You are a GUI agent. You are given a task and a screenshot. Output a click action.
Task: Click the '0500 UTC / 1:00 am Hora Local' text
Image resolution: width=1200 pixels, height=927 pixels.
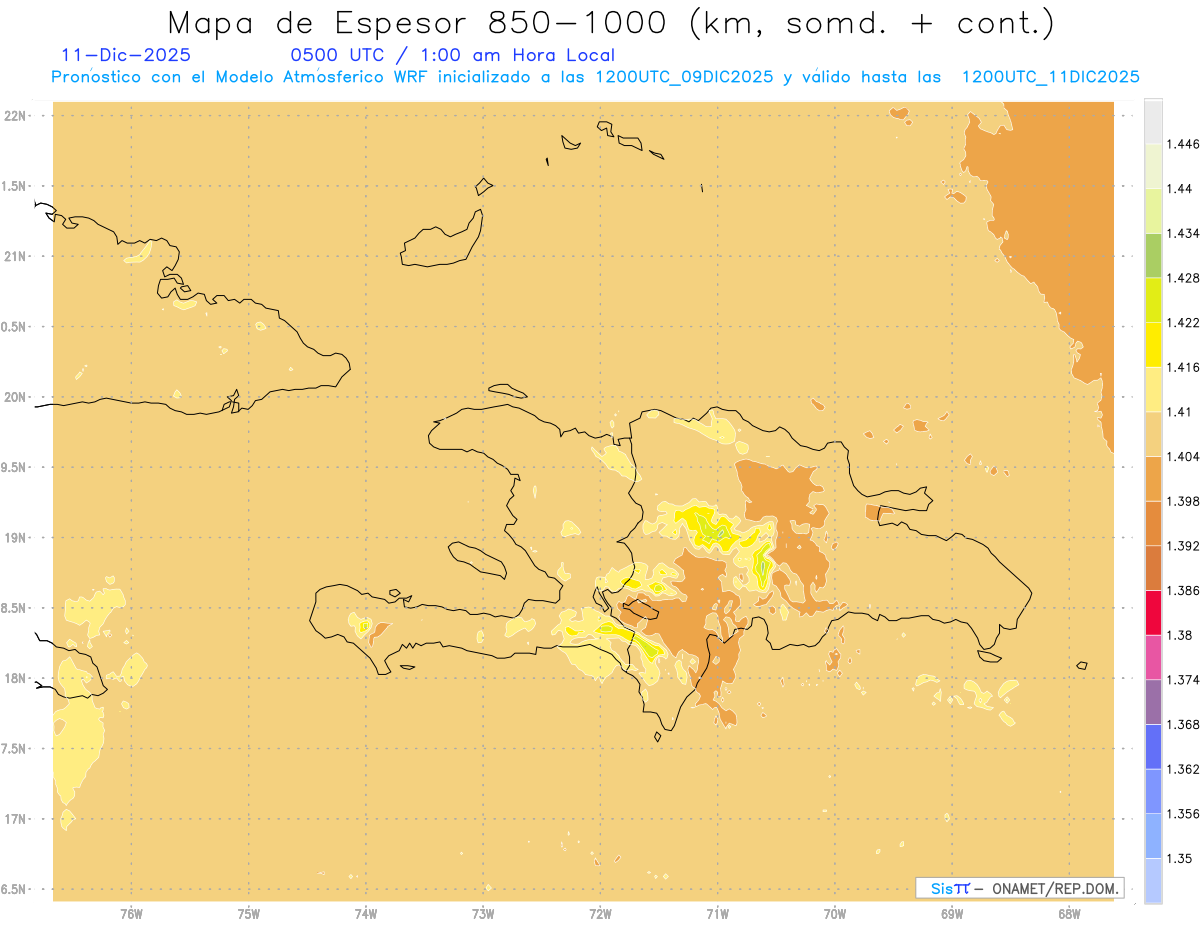tap(452, 55)
